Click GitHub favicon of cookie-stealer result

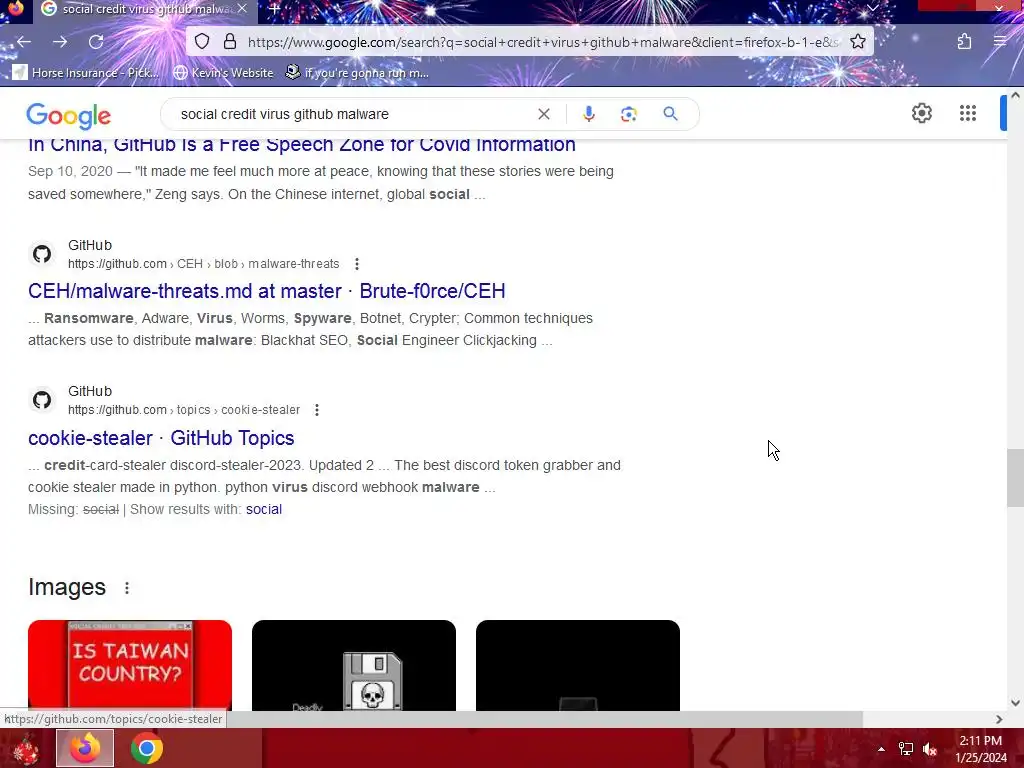(42, 400)
